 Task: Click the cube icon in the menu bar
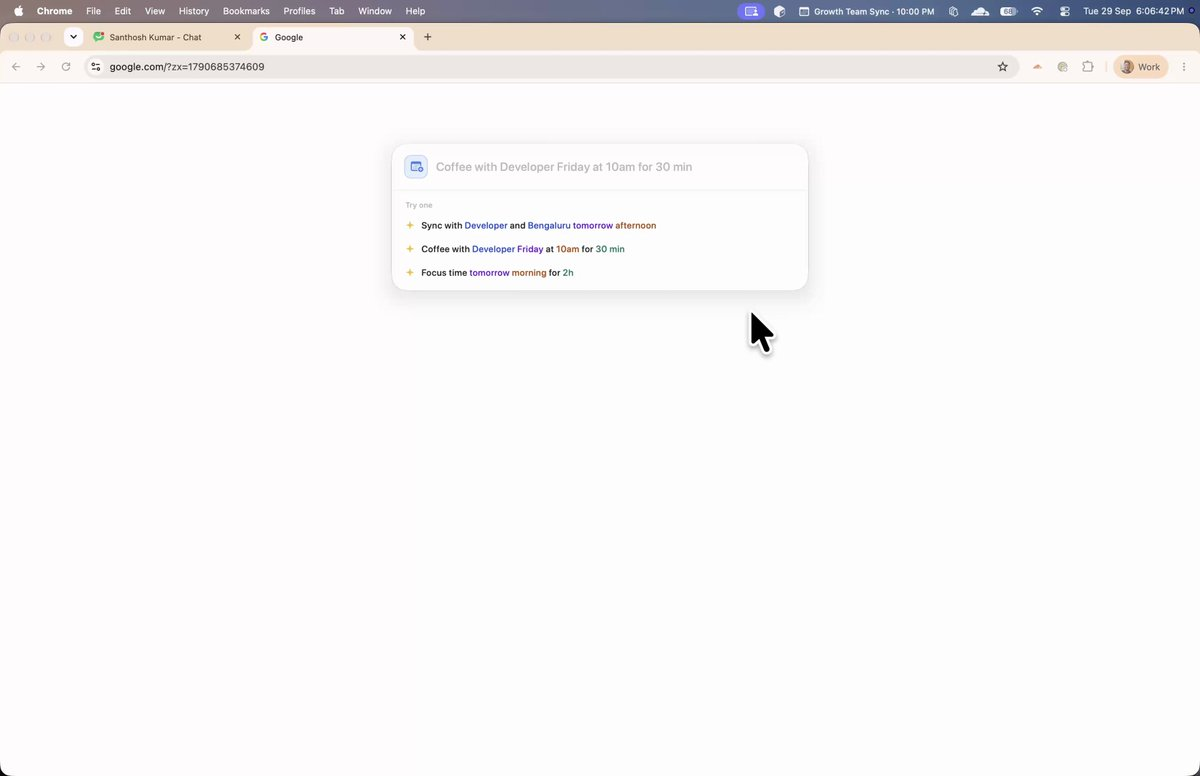click(x=780, y=11)
